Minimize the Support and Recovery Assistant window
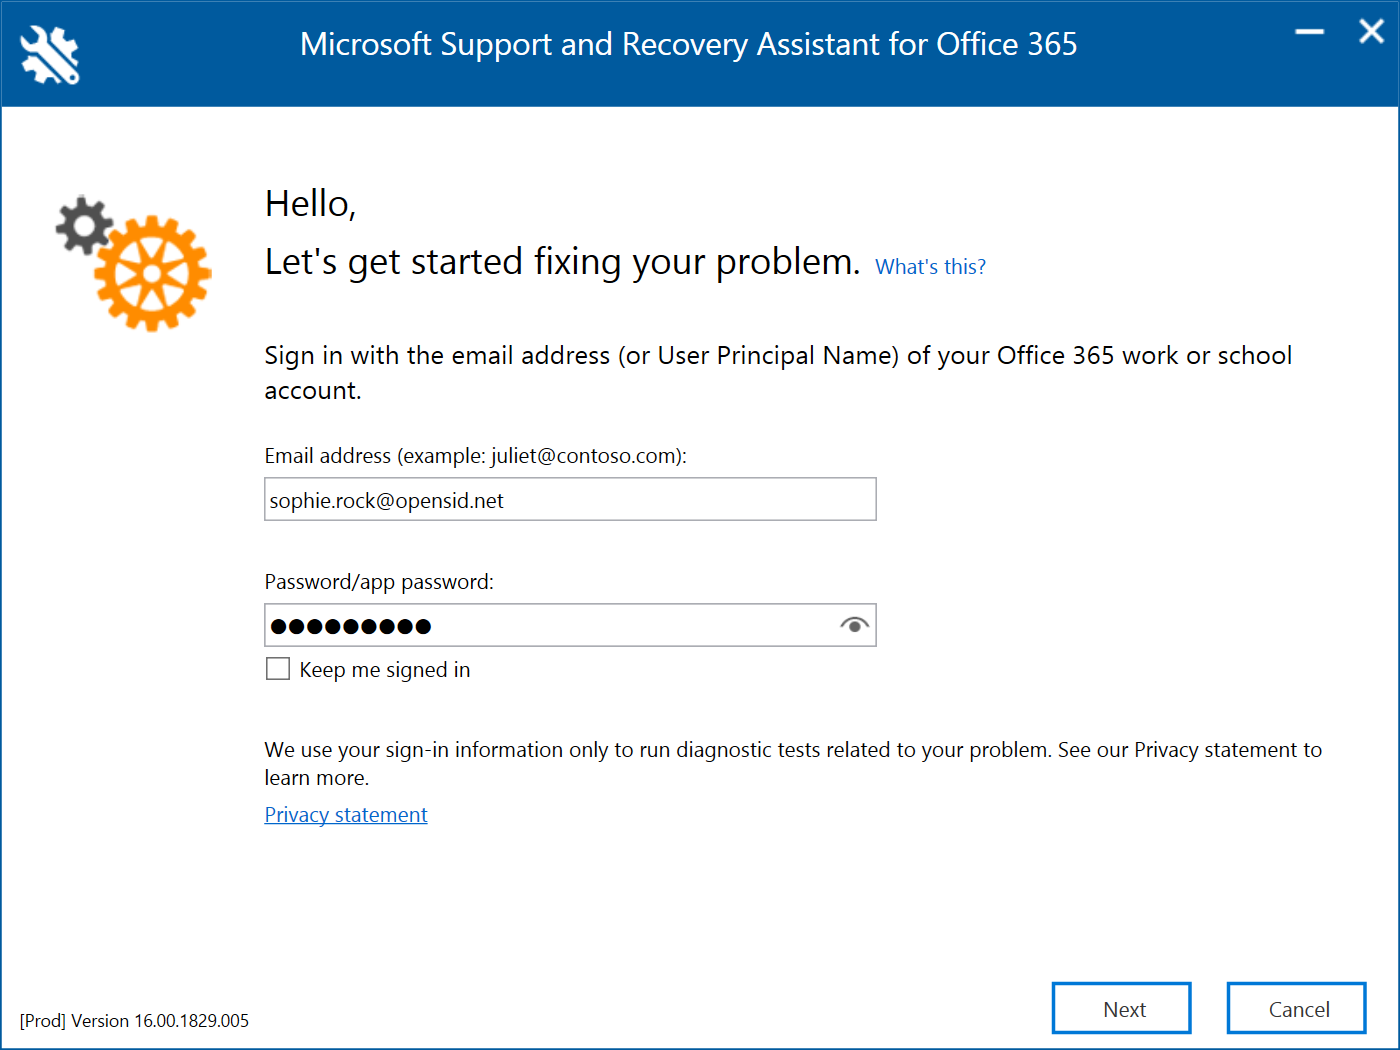Viewport: 1400px width, 1050px height. (x=1309, y=32)
